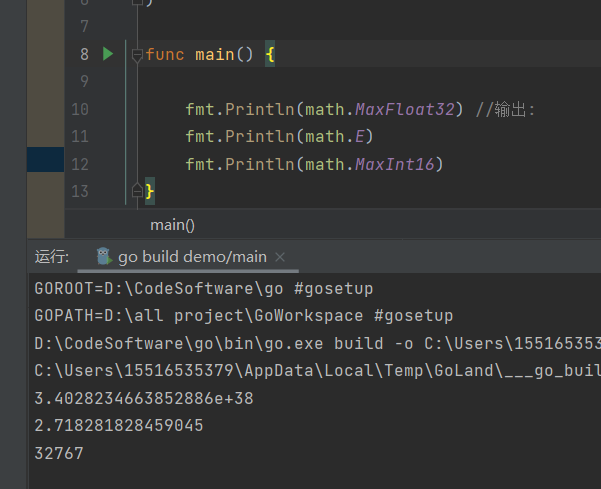Click the func keyword on line 8
601x489 pixels.
pos(165,54)
